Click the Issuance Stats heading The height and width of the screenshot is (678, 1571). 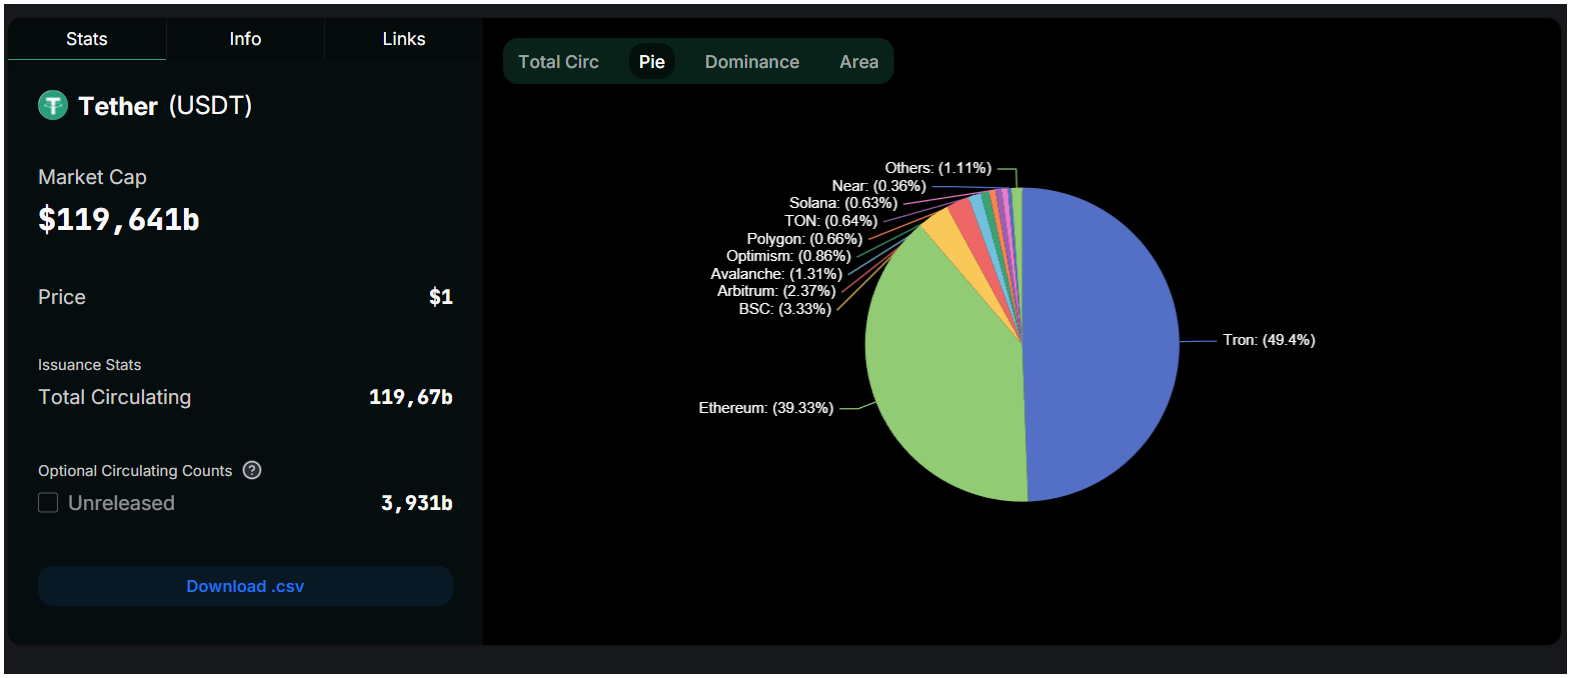pyautogui.click(x=90, y=365)
